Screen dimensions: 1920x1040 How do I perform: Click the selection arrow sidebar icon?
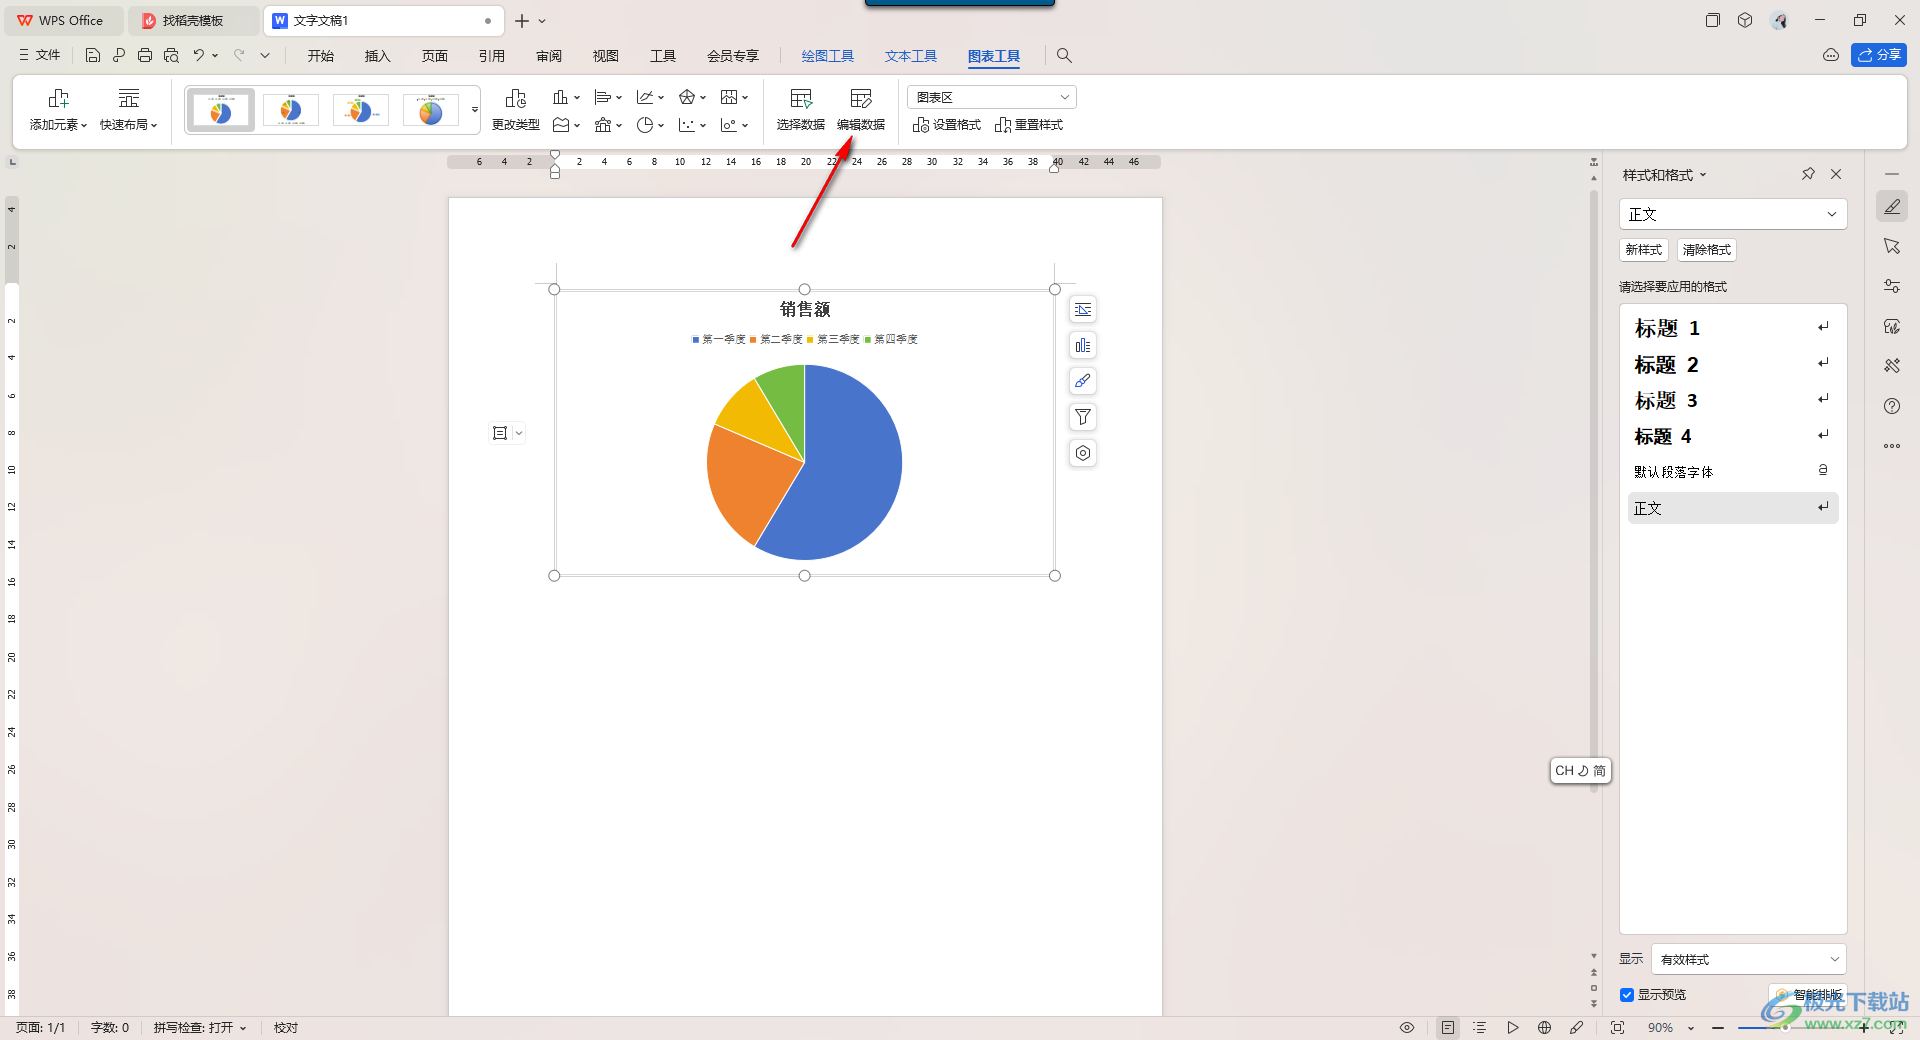coord(1892,246)
